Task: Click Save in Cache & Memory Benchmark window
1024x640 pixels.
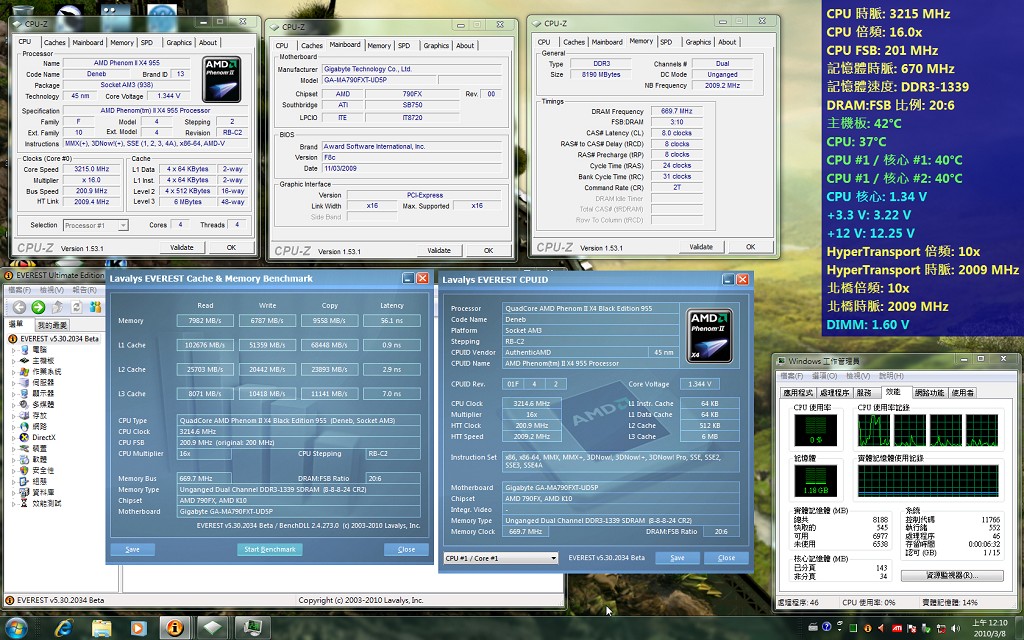Action: click(133, 550)
